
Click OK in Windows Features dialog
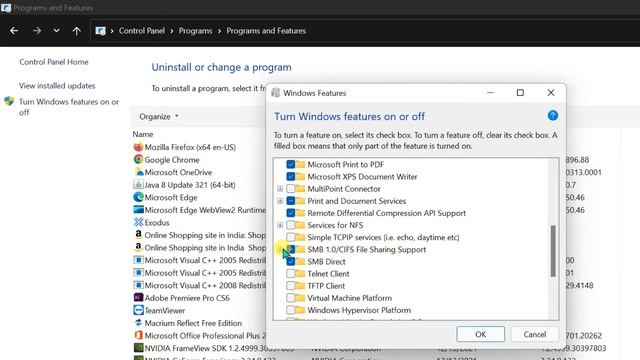[480, 334]
